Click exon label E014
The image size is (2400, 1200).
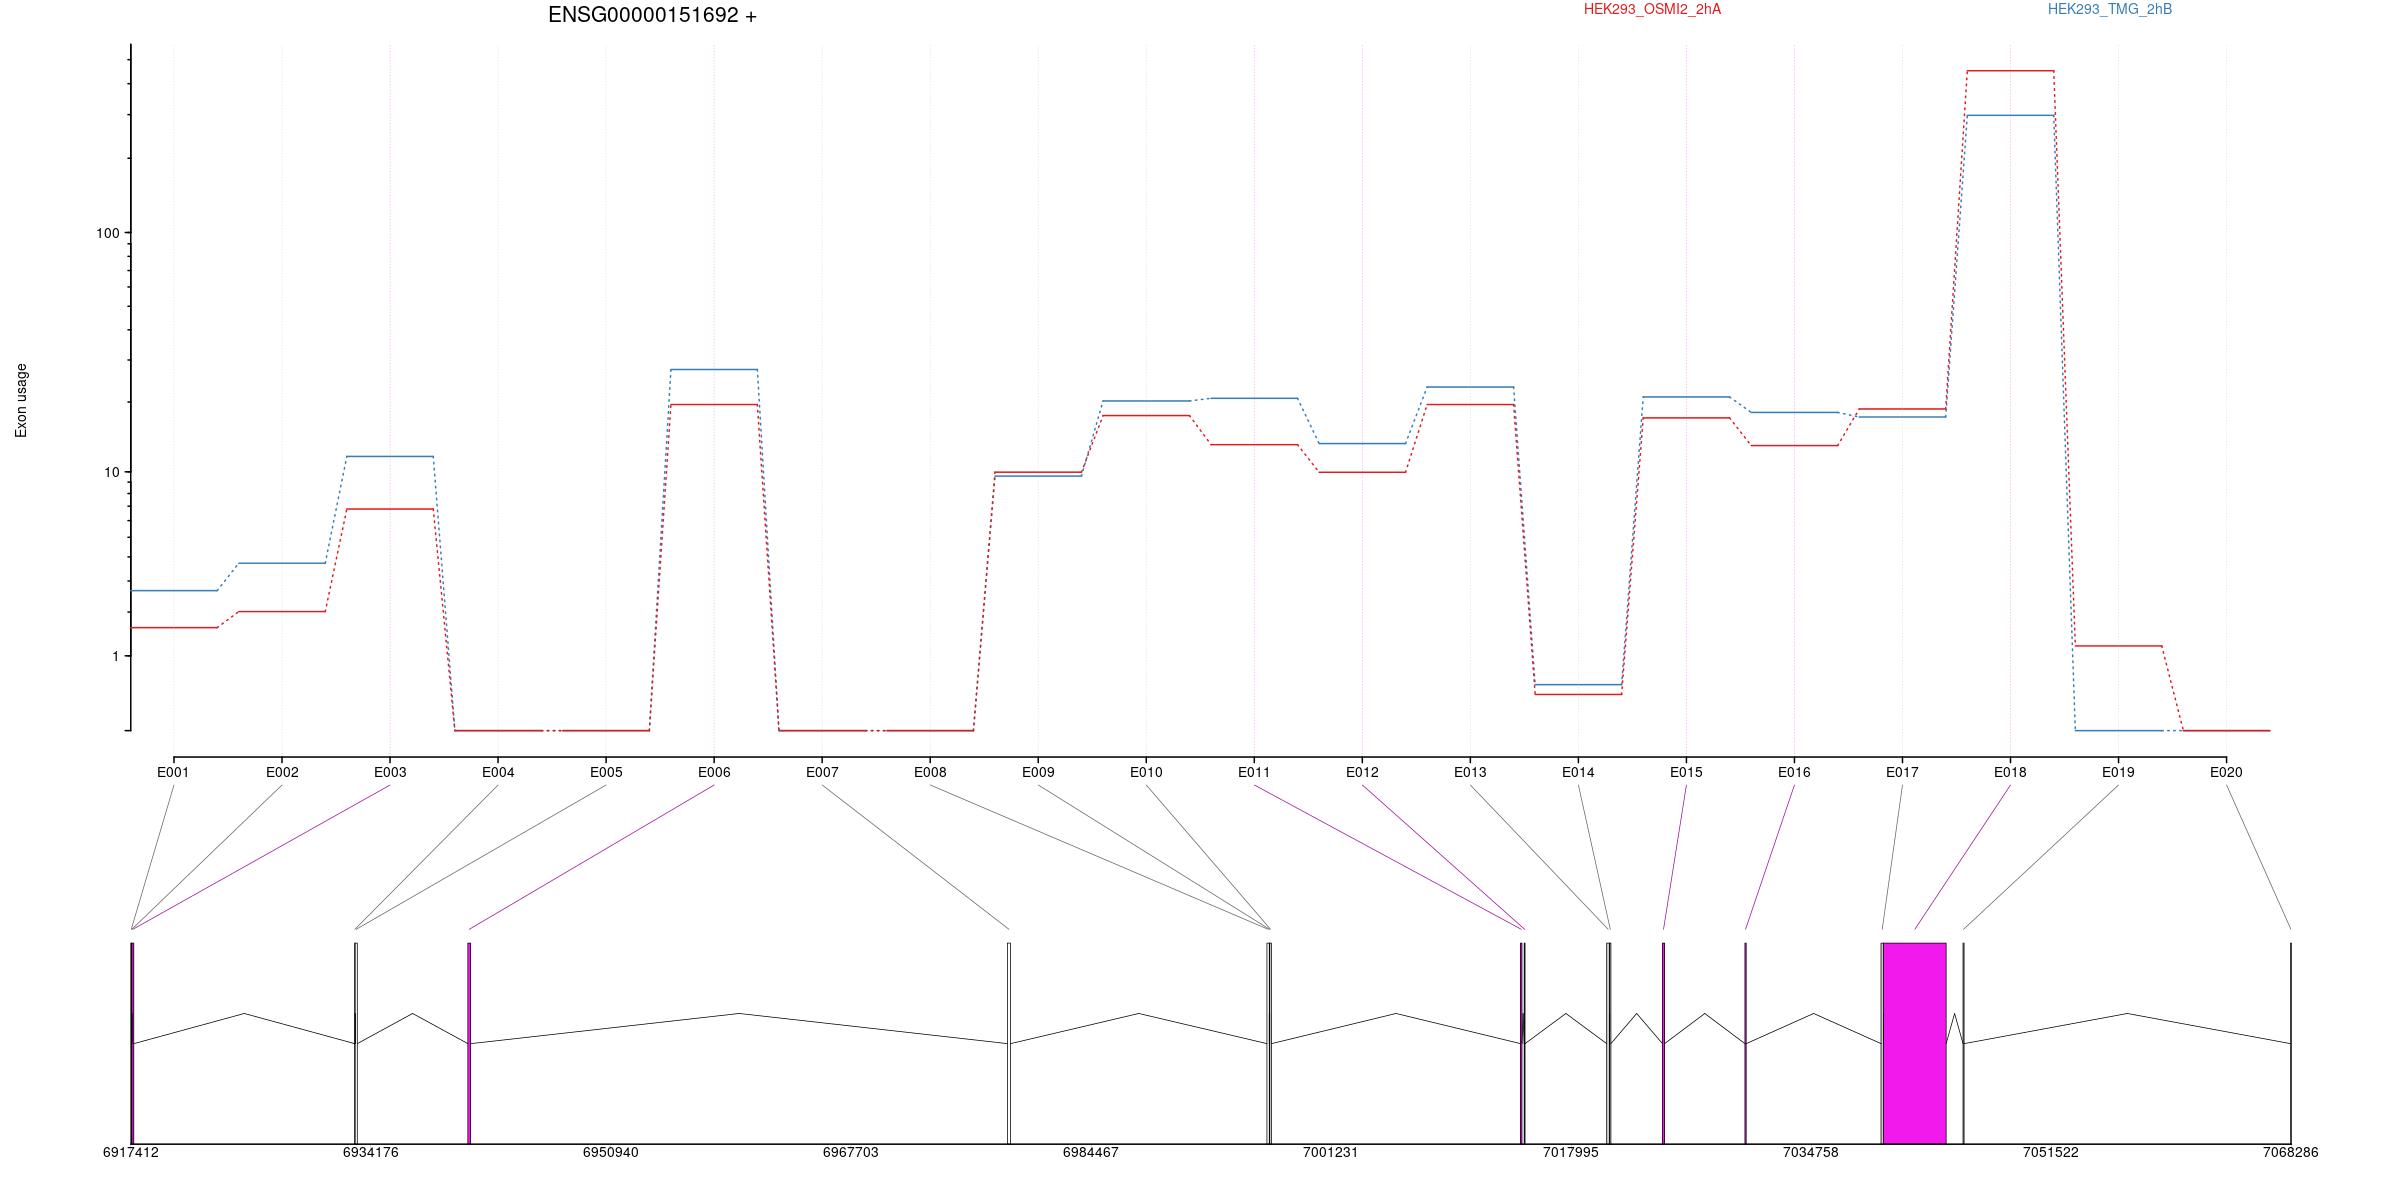(1578, 772)
